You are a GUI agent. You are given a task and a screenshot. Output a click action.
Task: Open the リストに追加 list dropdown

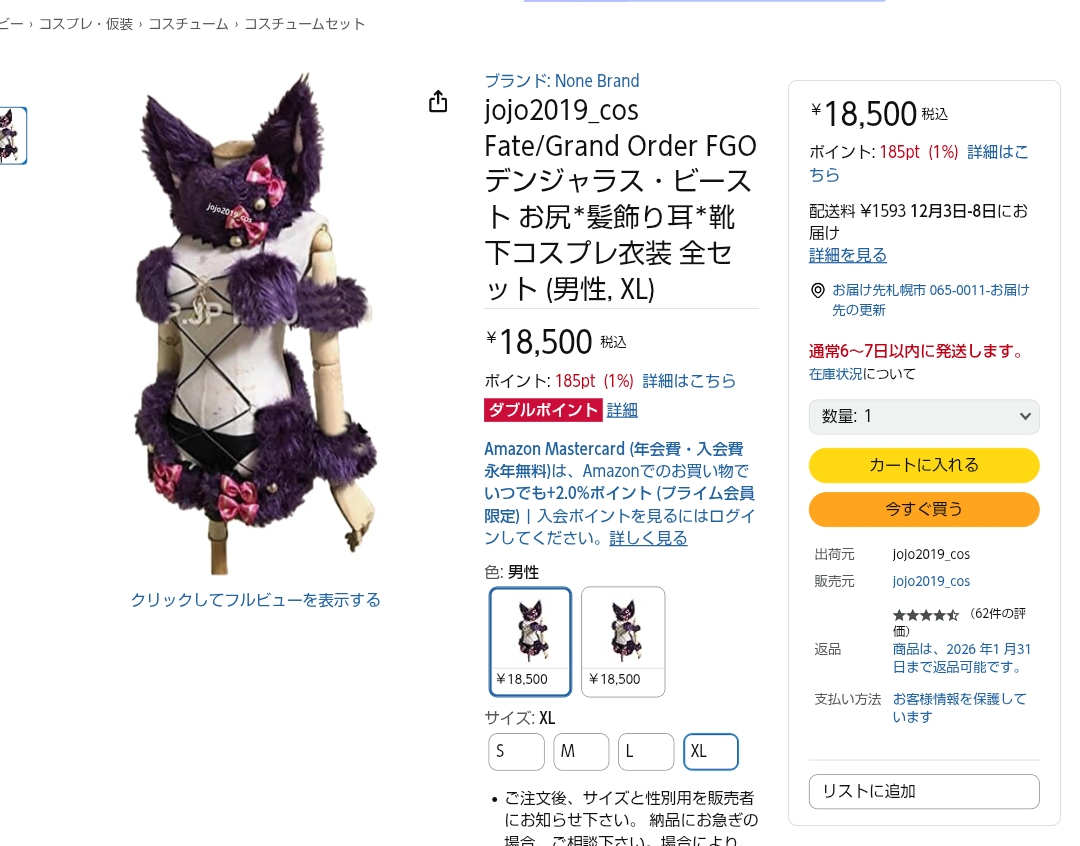click(924, 792)
